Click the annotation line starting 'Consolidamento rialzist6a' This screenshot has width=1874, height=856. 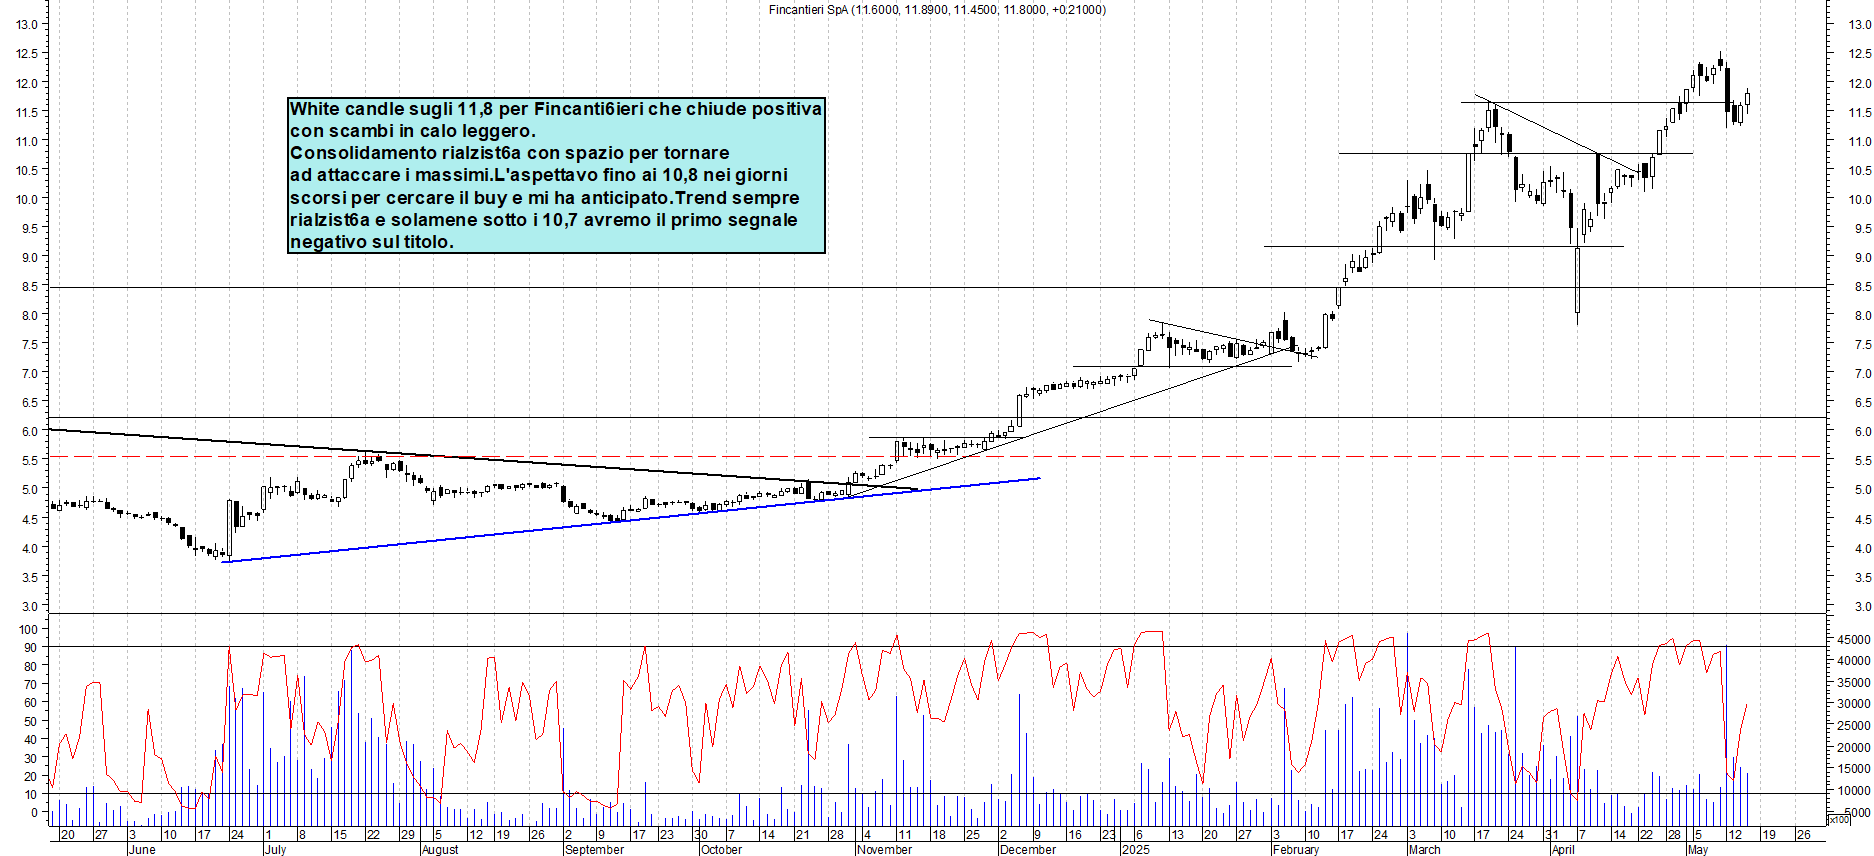click(510, 153)
